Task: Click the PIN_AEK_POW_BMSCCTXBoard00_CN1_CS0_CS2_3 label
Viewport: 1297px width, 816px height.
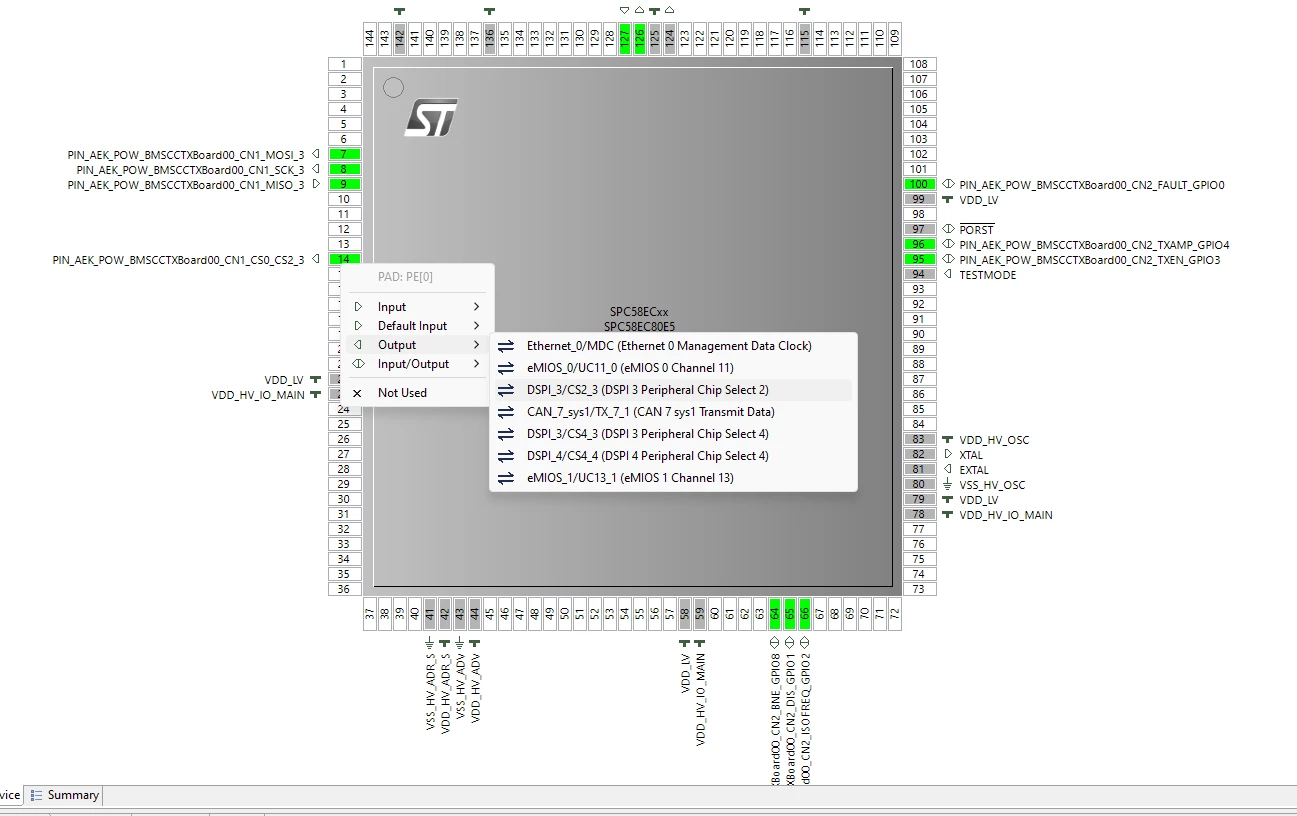Action: click(x=179, y=260)
